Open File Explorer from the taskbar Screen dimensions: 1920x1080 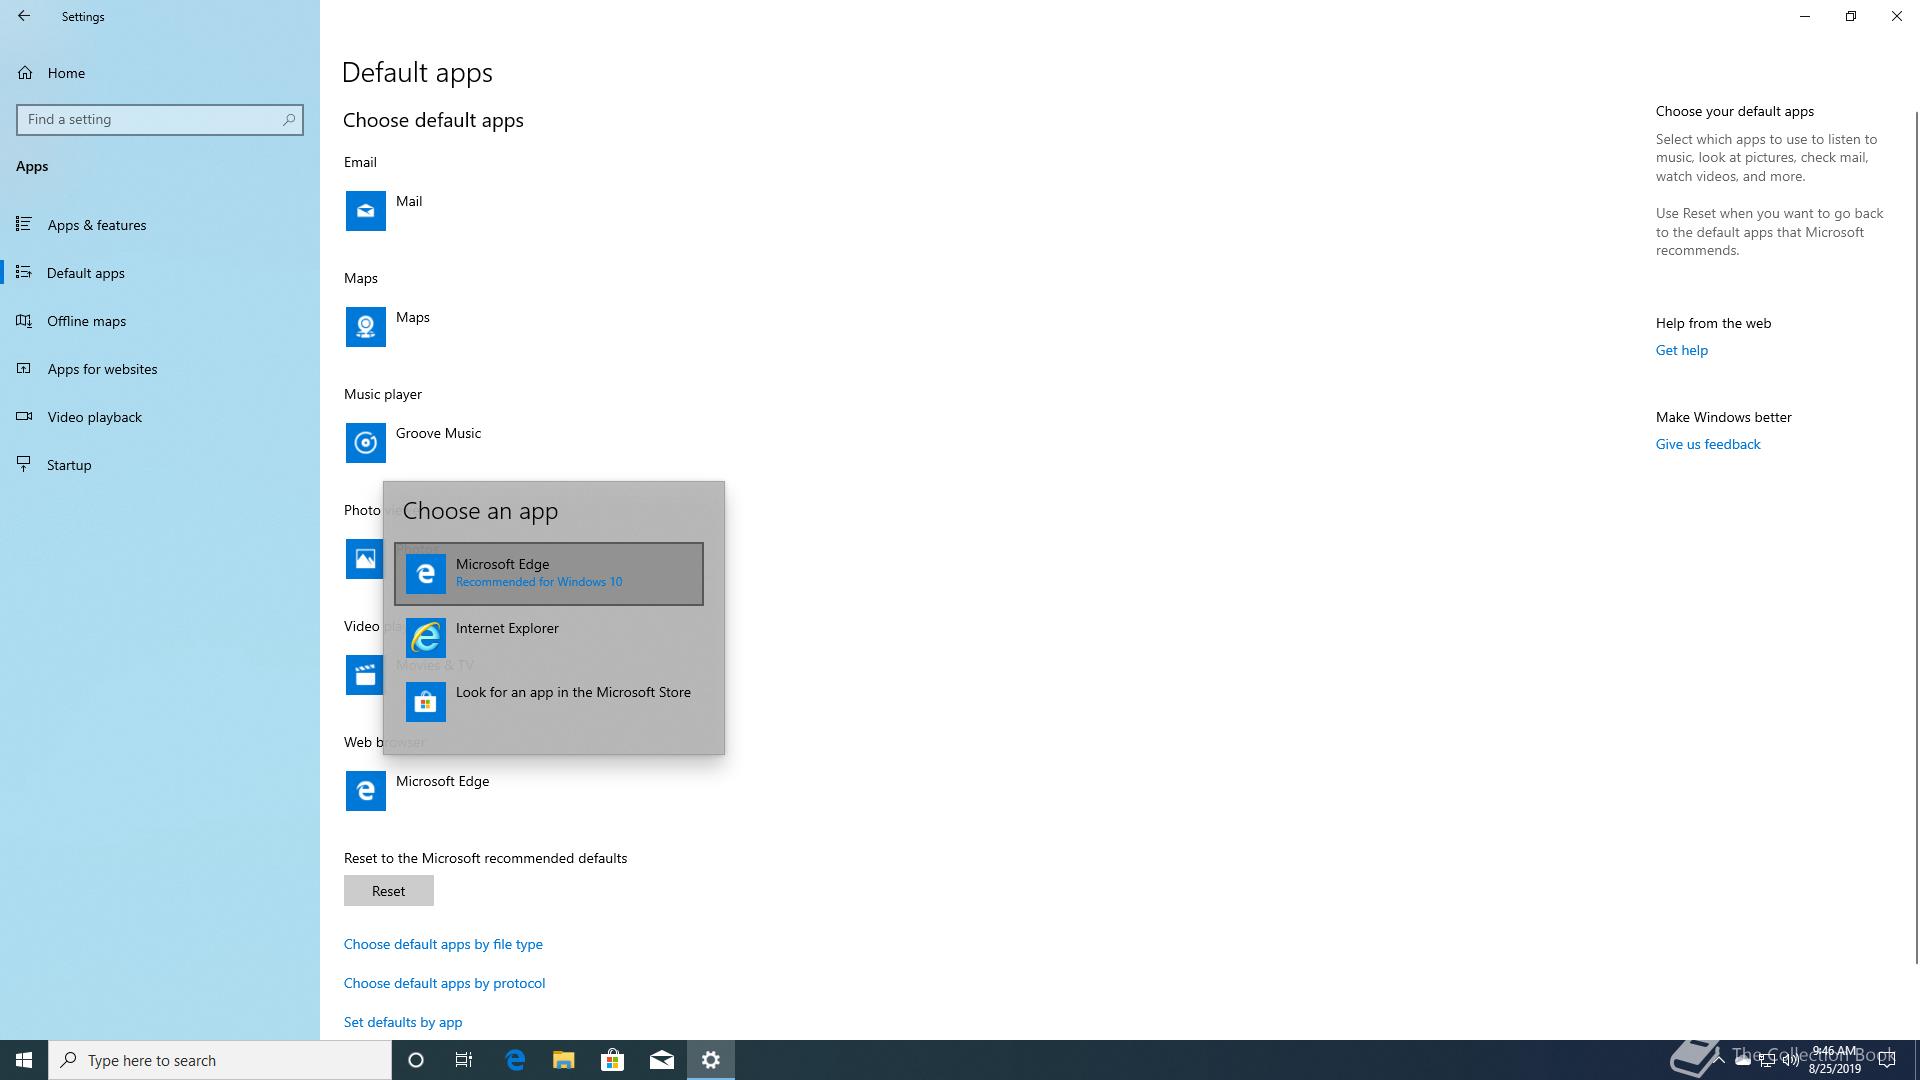(x=564, y=1060)
